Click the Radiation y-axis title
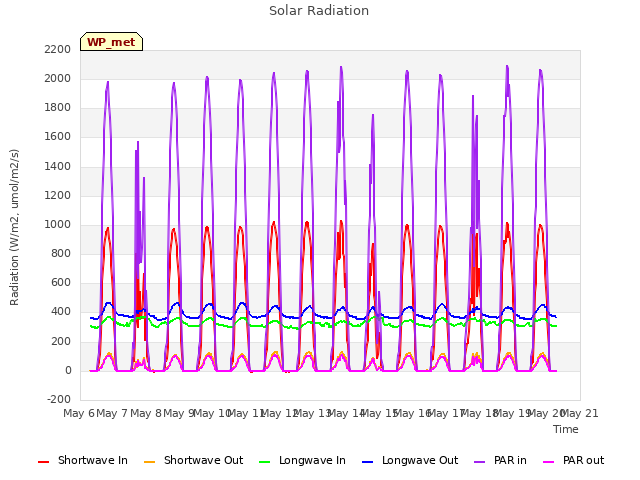Screen dimensions: 640x480 14,227
